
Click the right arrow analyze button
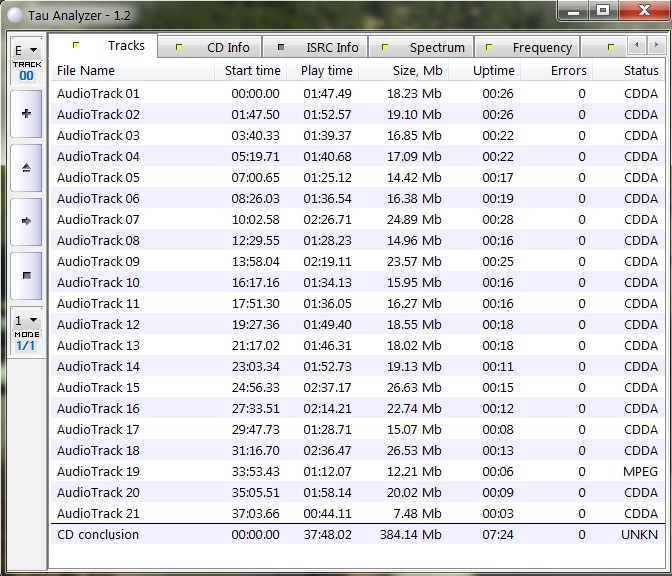click(25, 220)
